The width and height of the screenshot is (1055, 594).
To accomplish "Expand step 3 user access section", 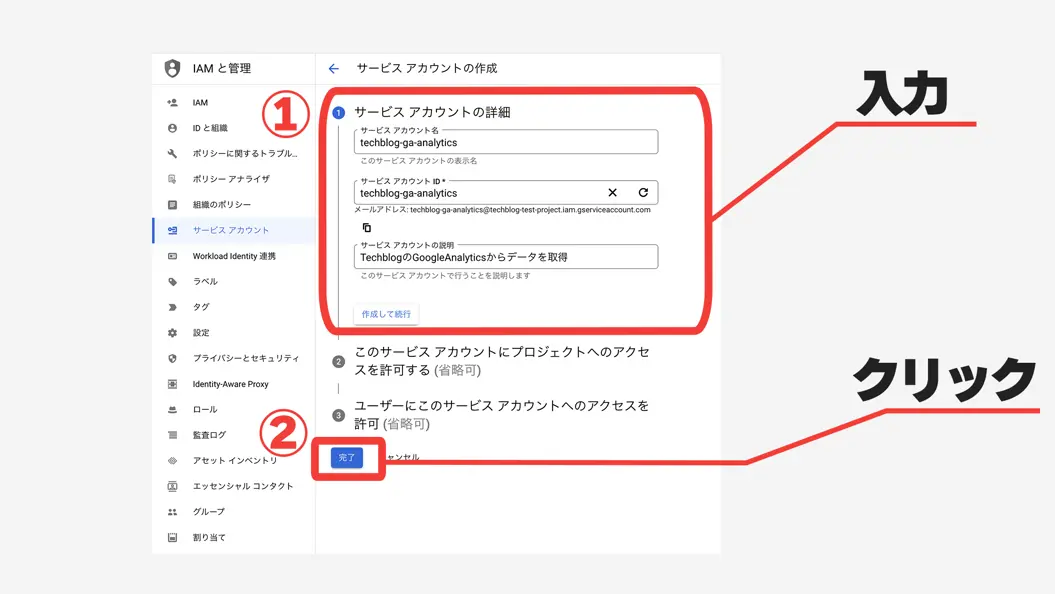I will [502, 415].
